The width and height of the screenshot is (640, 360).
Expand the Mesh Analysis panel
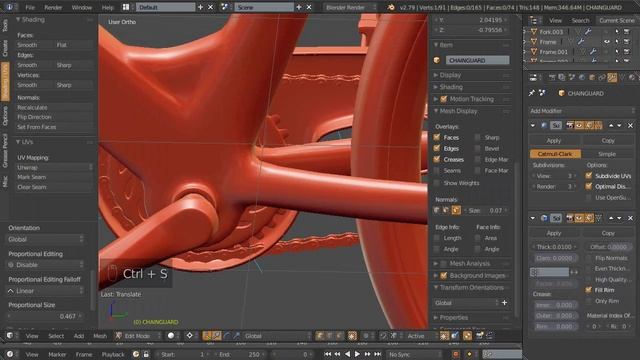(x=469, y=264)
